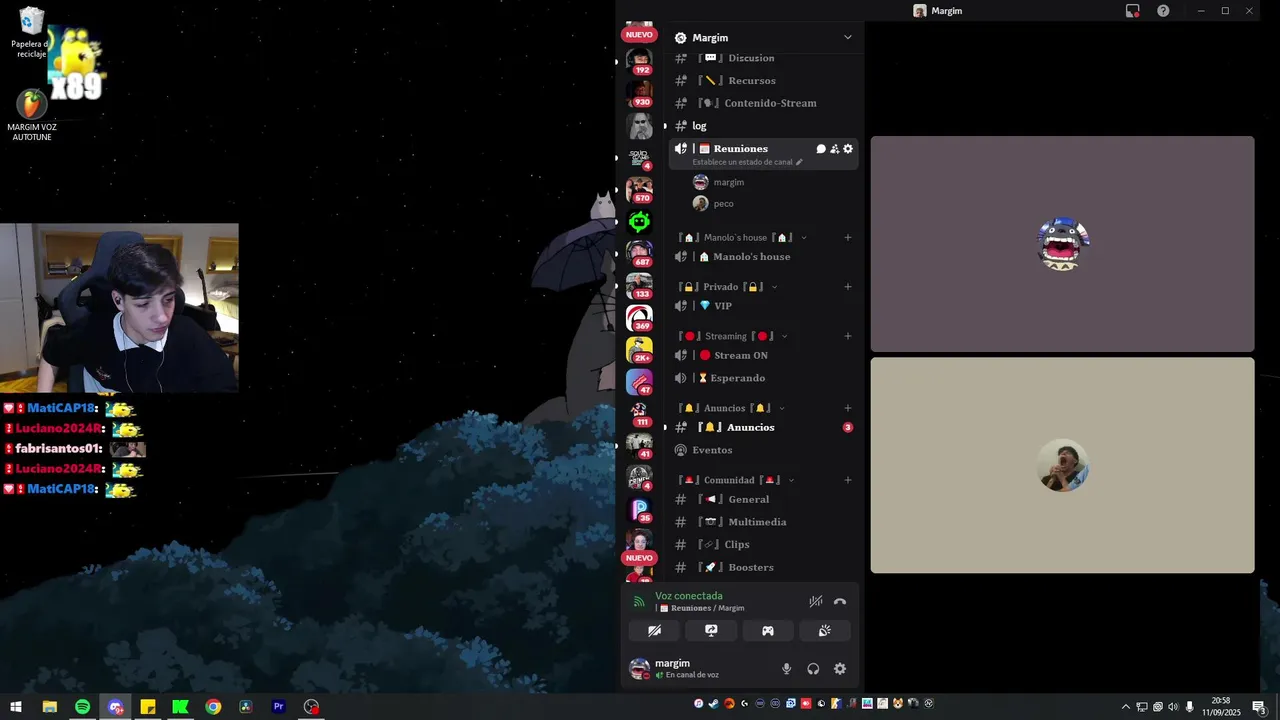Open Google Chrome from the taskbar
The height and width of the screenshot is (720, 1280).
coord(213,707)
